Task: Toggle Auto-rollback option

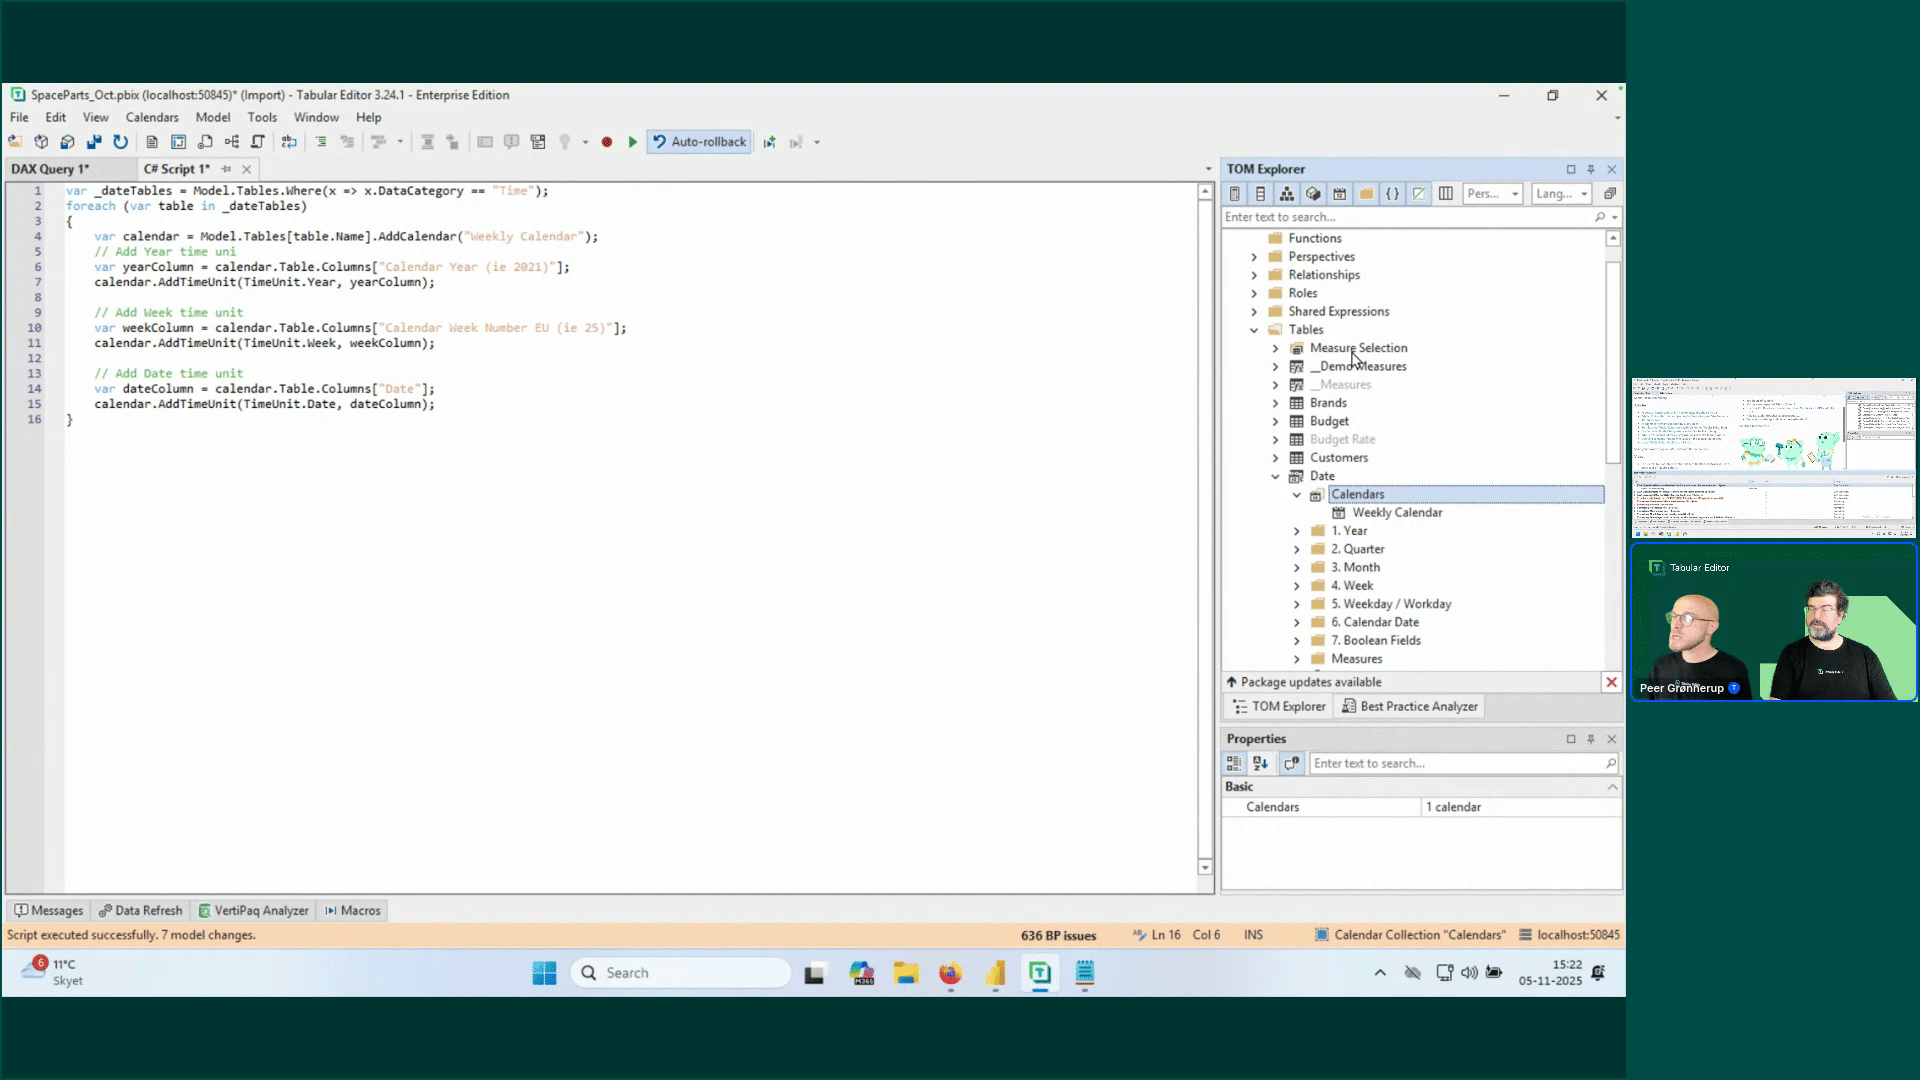Action: coord(699,142)
